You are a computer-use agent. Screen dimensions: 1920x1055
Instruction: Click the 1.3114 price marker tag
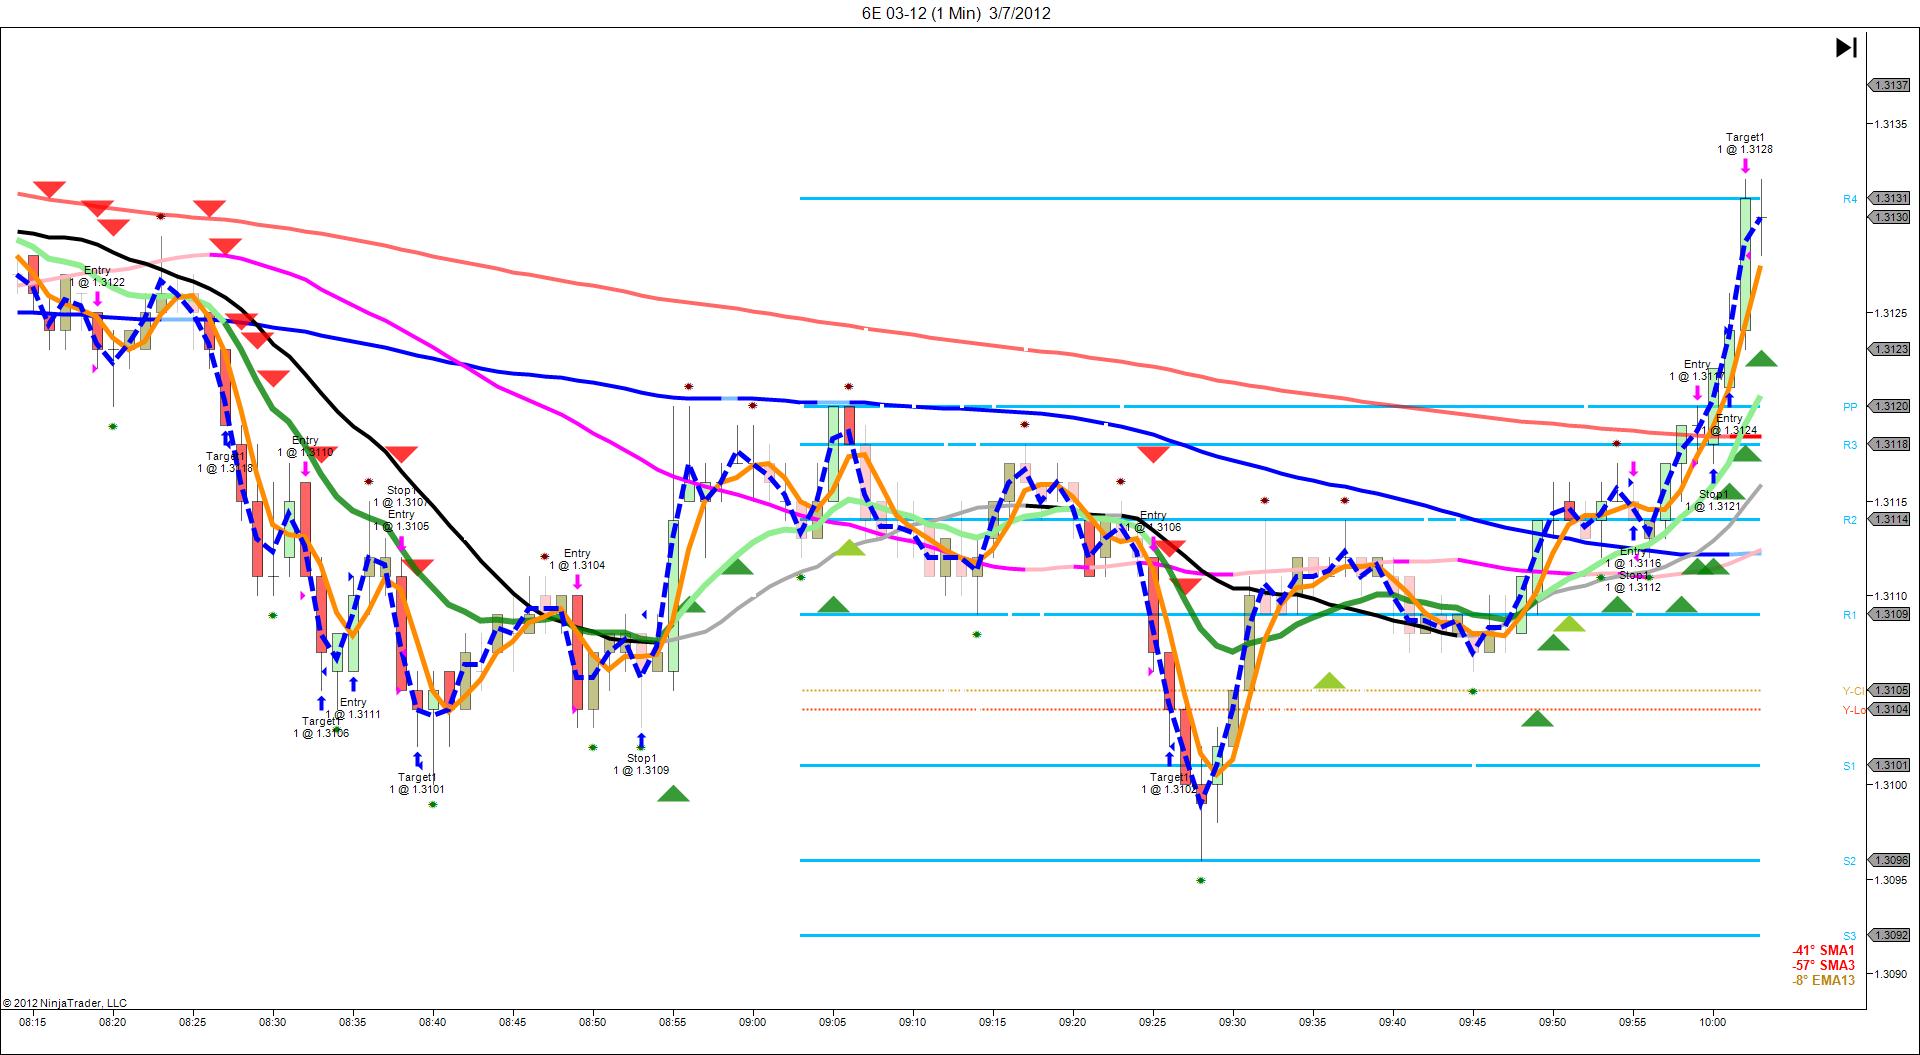click(x=1891, y=519)
